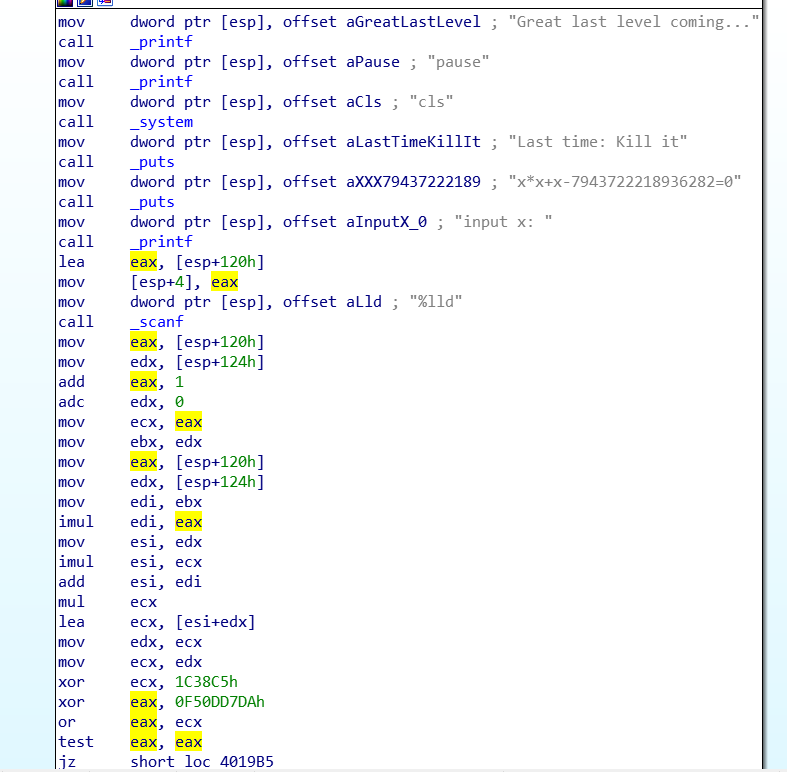Click the aGreatLastLevel offset name
This screenshot has height=772, width=787.
[413, 22]
